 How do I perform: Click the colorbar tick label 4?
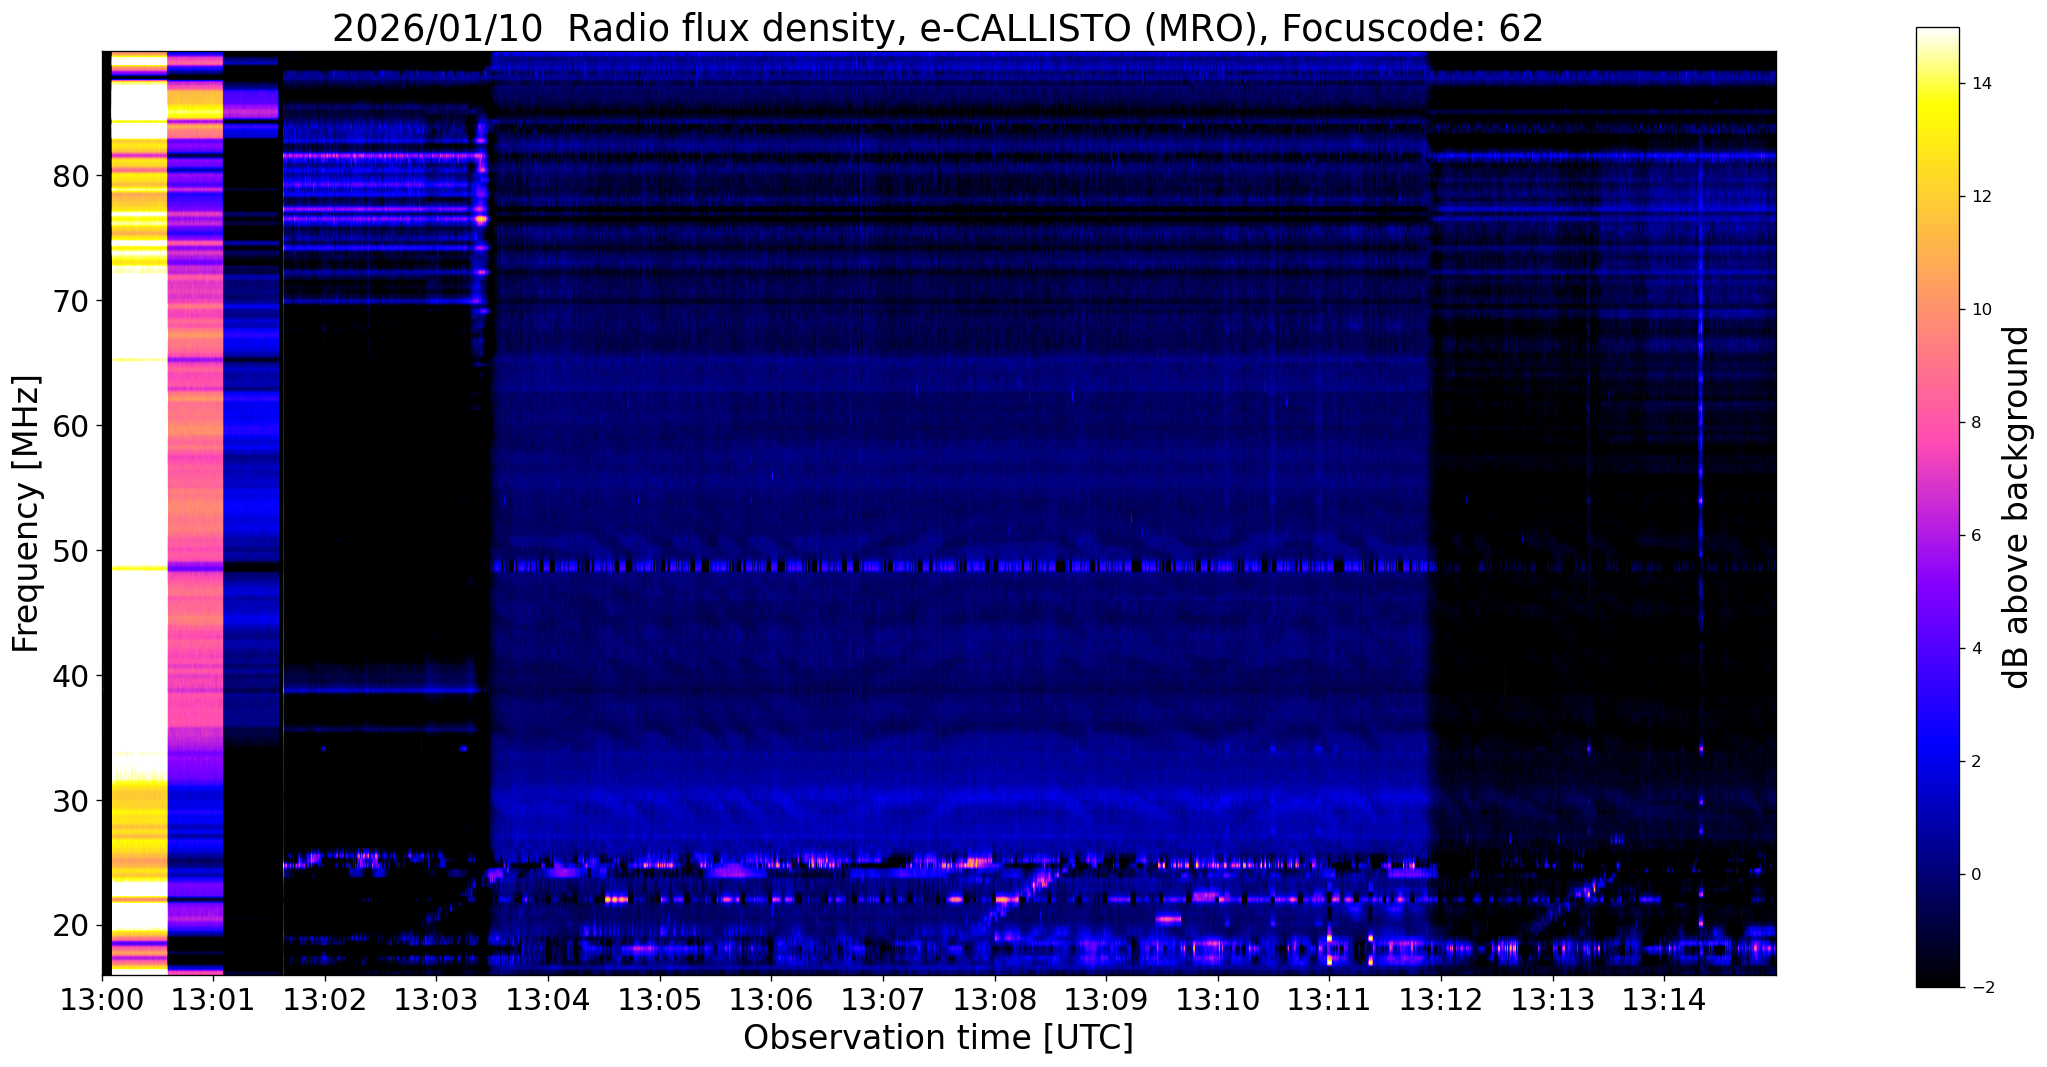[1974, 649]
